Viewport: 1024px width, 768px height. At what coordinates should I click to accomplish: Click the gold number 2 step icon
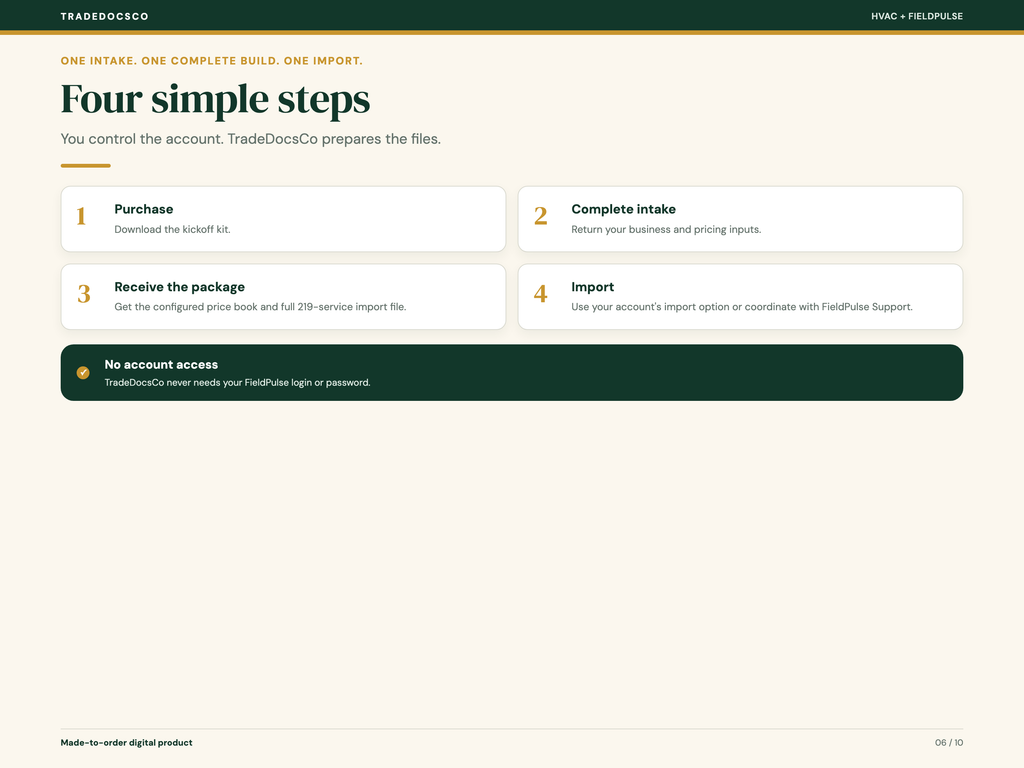tap(541, 216)
